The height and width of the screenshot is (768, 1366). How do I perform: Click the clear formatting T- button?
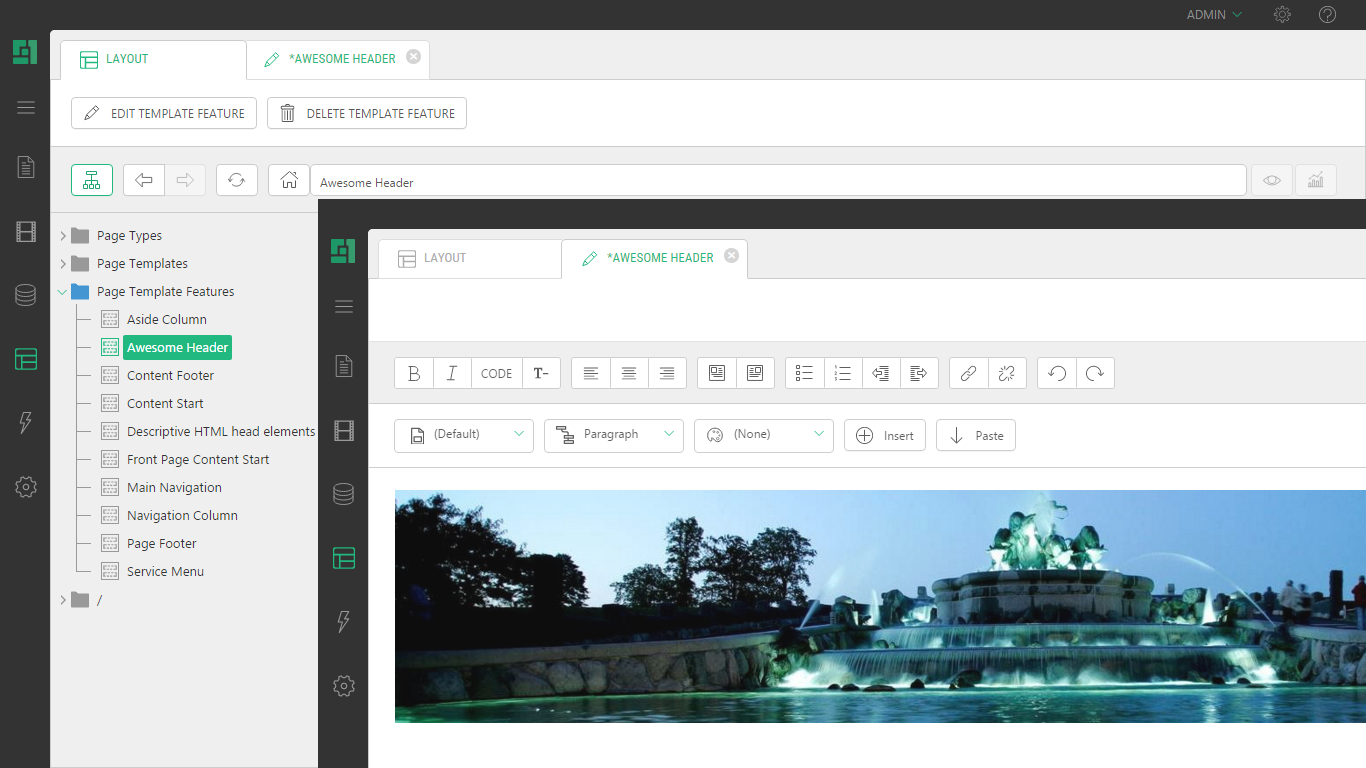coord(541,373)
